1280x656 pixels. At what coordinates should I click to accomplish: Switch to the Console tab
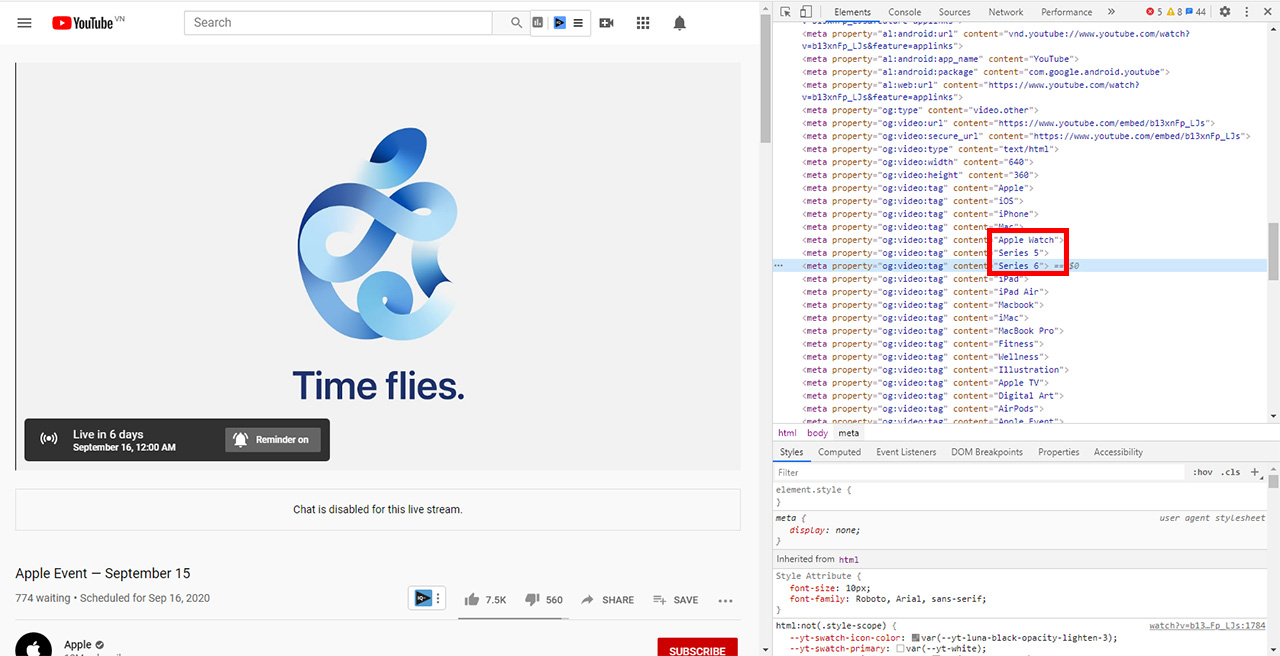(x=905, y=12)
